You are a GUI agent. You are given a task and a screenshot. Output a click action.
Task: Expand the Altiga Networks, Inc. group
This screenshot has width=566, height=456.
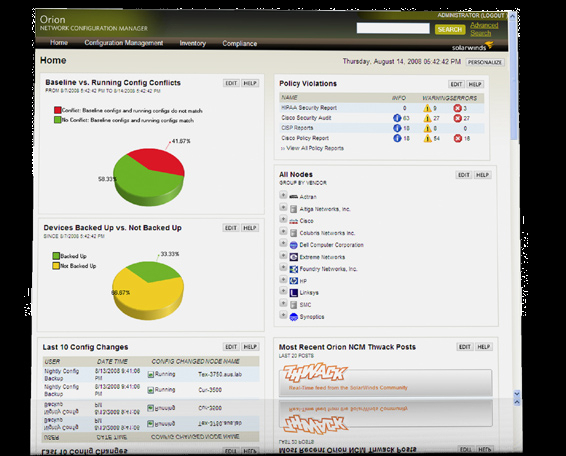[x=283, y=208]
